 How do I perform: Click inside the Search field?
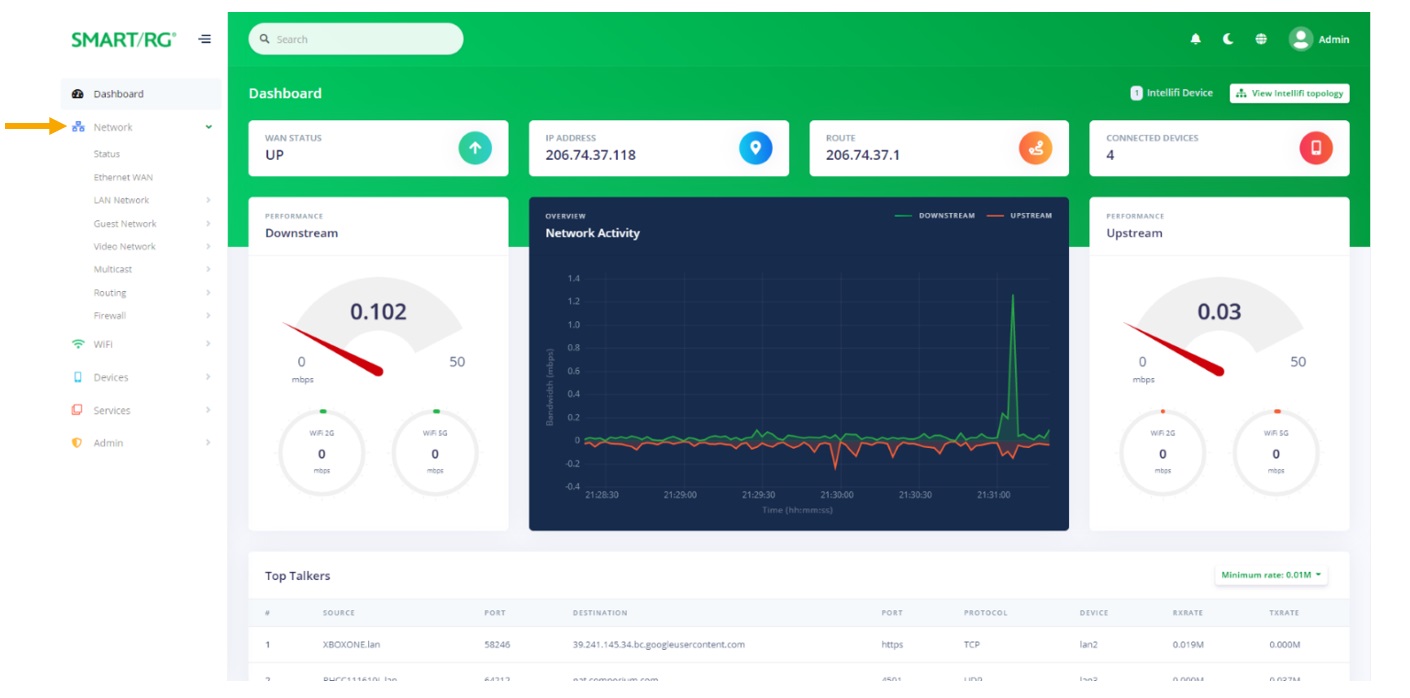click(x=356, y=39)
